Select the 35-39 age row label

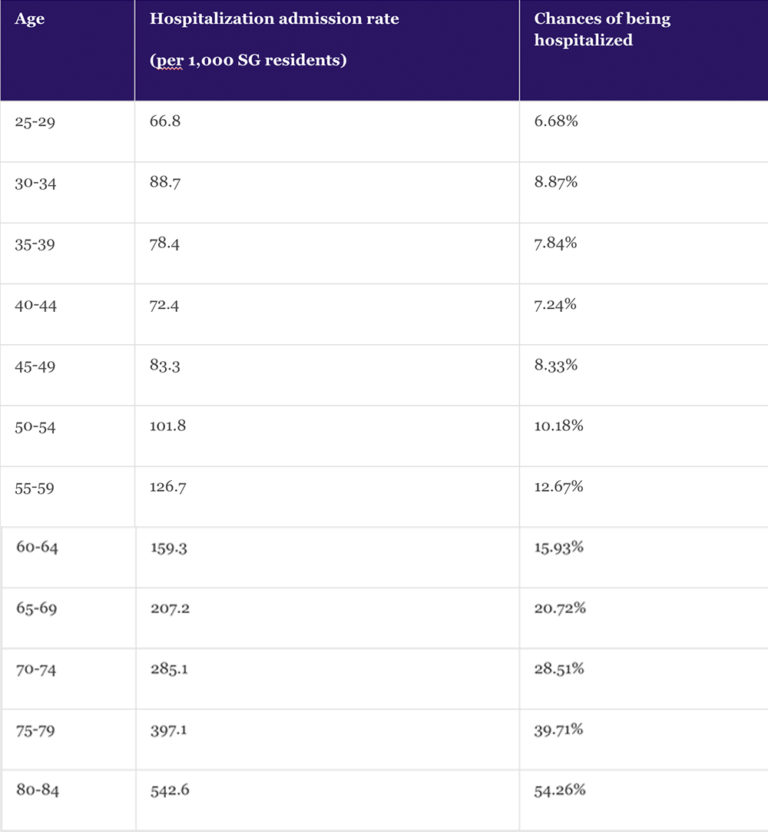pos(36,244)
